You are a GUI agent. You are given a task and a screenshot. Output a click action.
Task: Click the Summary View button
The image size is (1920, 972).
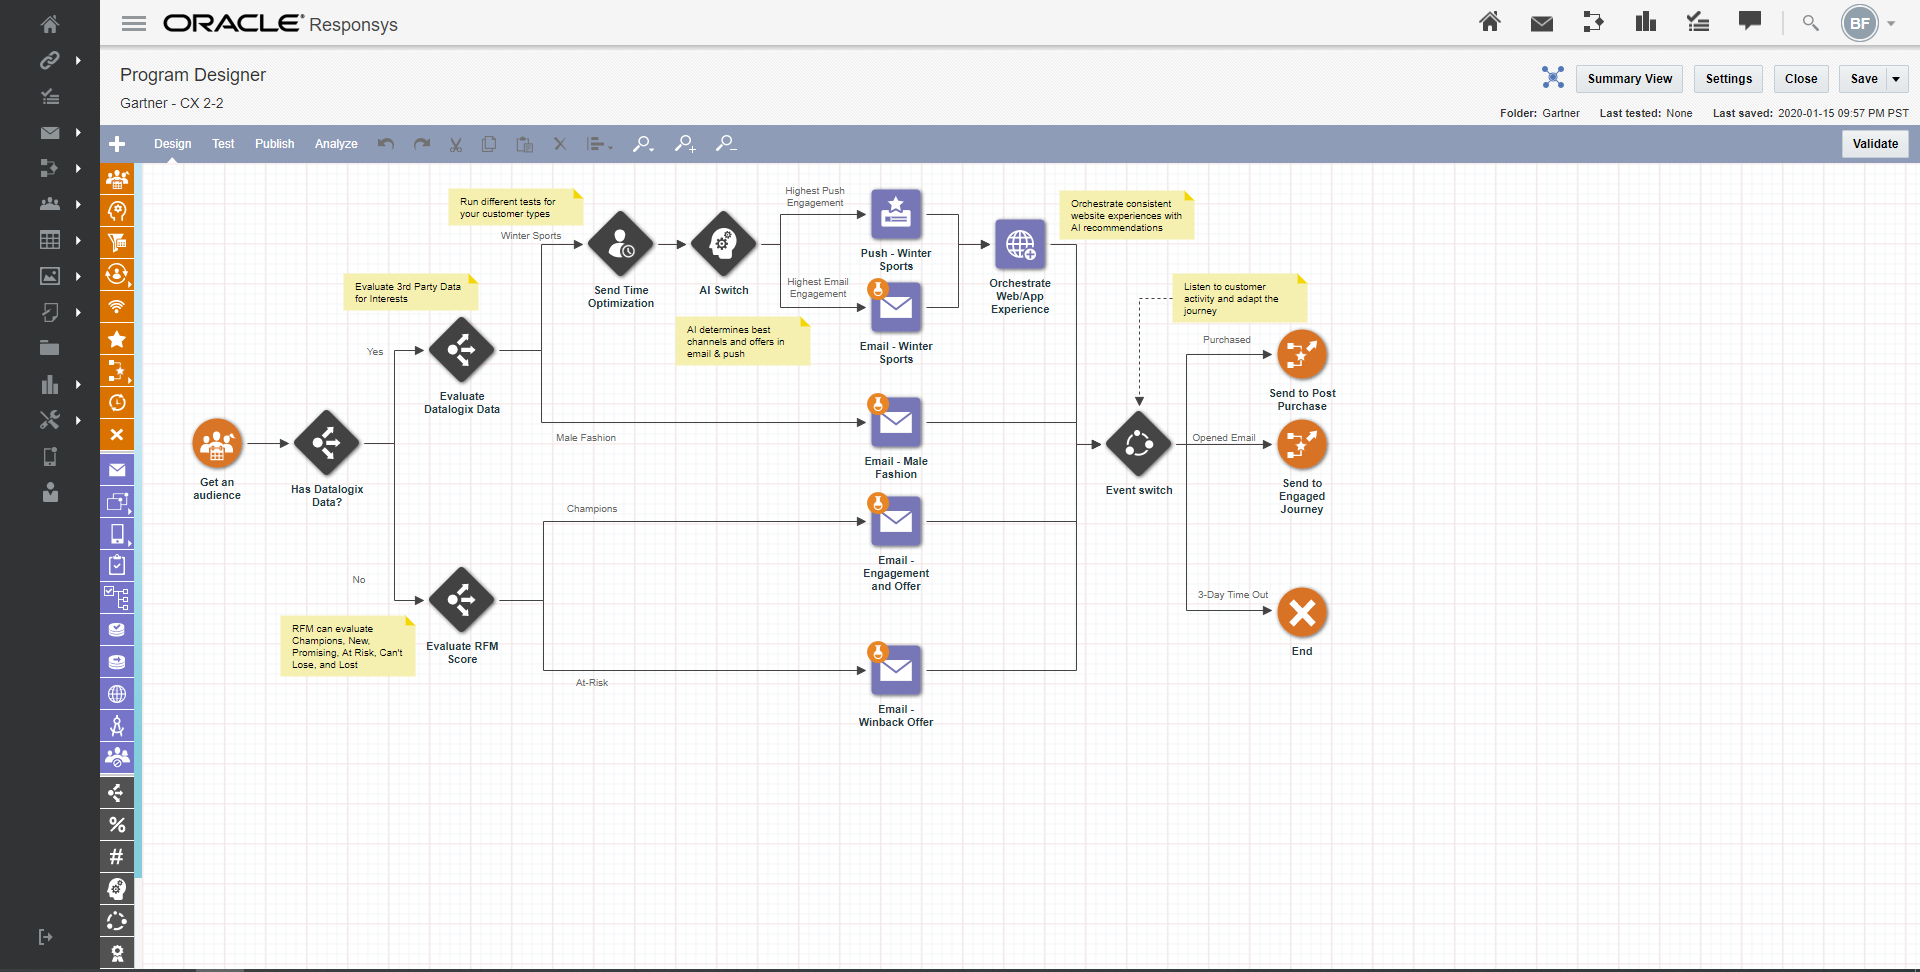coord(1629,79)
